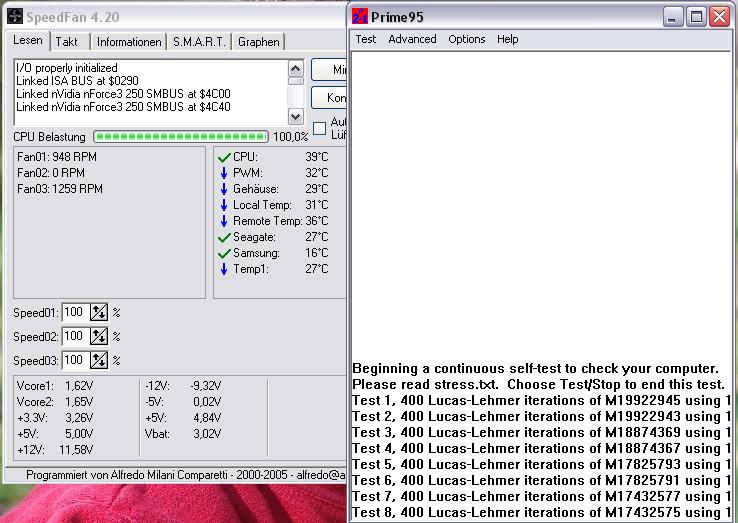Click the Vbat 3,02V reading
The height and width of the screenshot is (523, 738).
[183, 434]
